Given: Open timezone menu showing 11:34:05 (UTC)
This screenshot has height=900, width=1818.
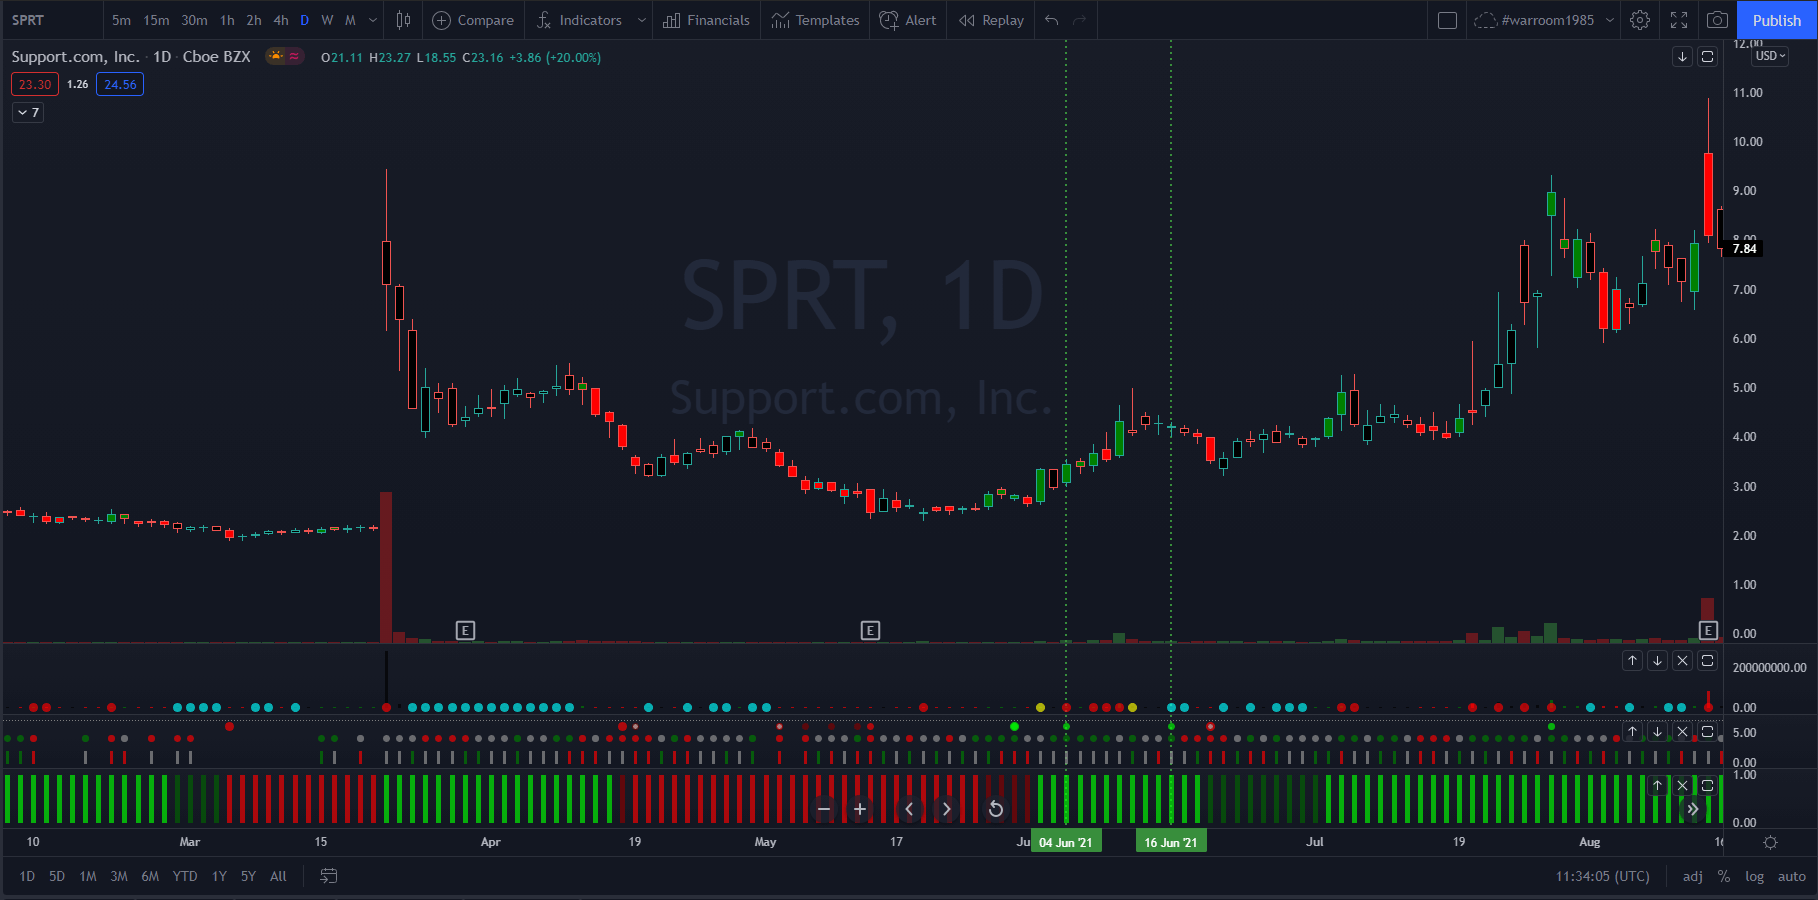Looking at the screenshot, I should [x=1602, y=876].
